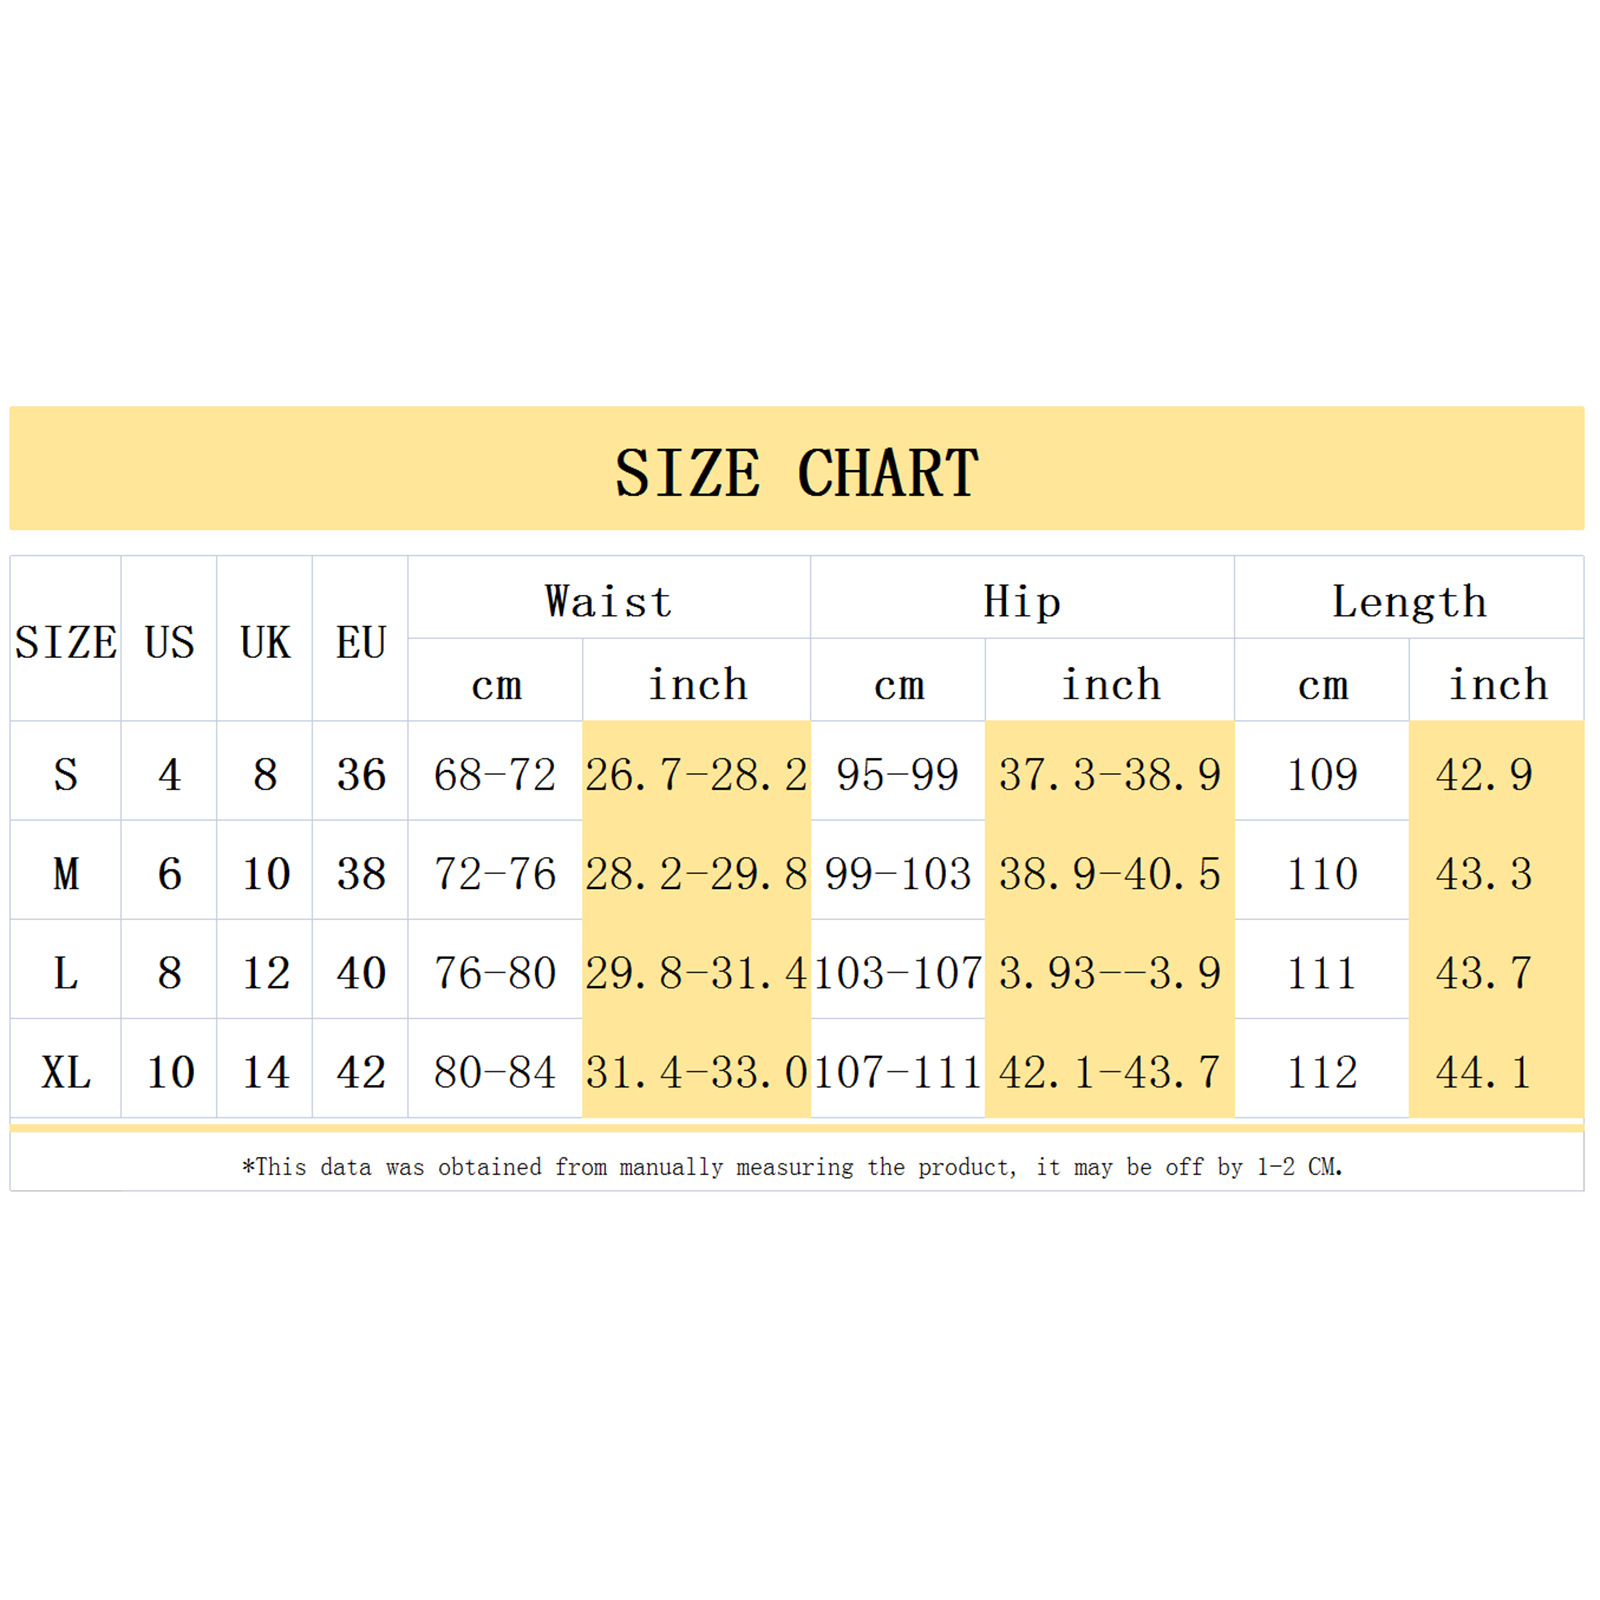Click the UK header cell
This screenshot has width=1600, height=1600.
coord(265,642)
